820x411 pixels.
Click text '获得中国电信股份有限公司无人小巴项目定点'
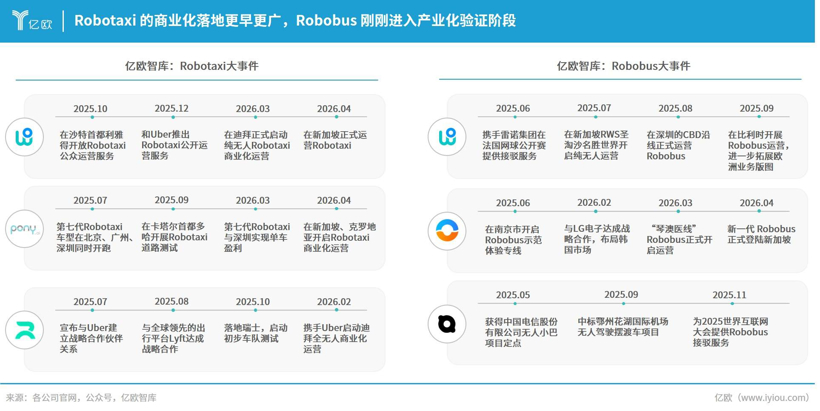521,332
